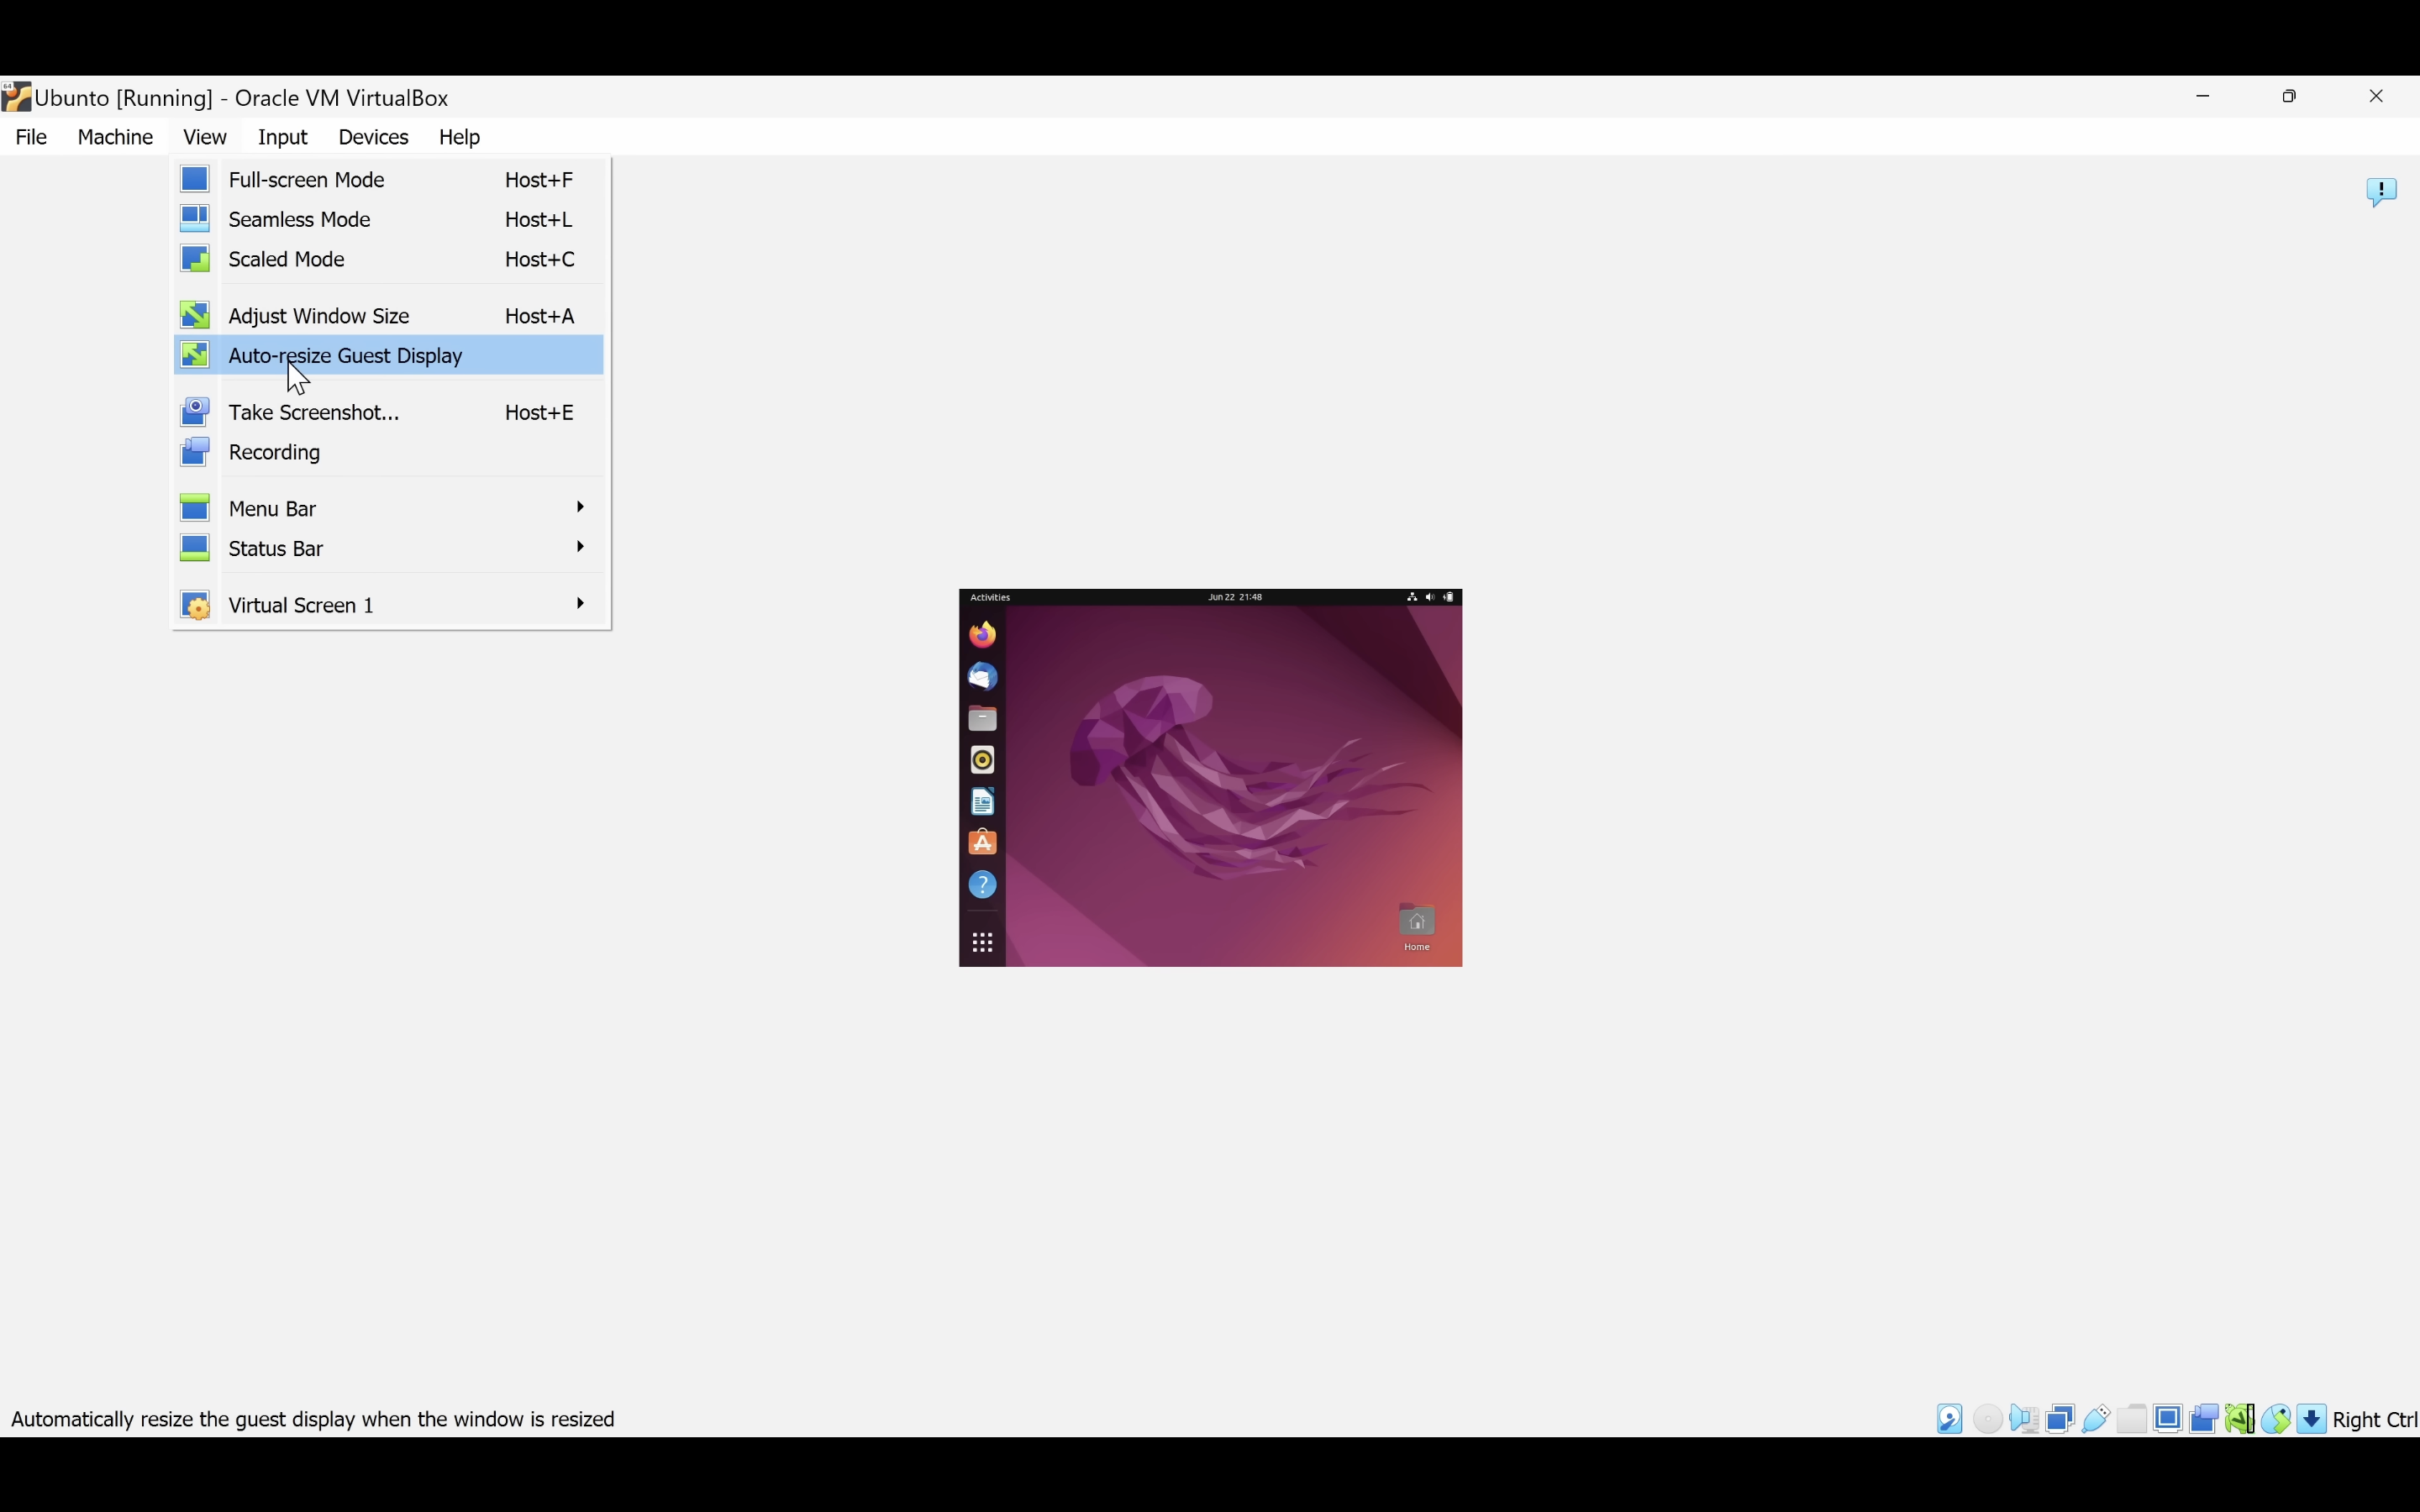Image resolution: width=2420 pixels, height=1512 pixels.
Task: Click the USB devices status icon
Action: [2096, 1419]
